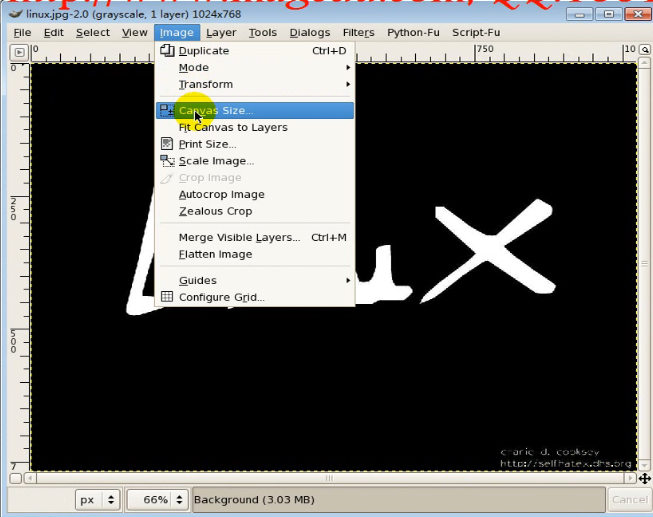Click the up arrow of the vertical scrollbar
Viewport: 653px width, 517px height.
[644, 63]
